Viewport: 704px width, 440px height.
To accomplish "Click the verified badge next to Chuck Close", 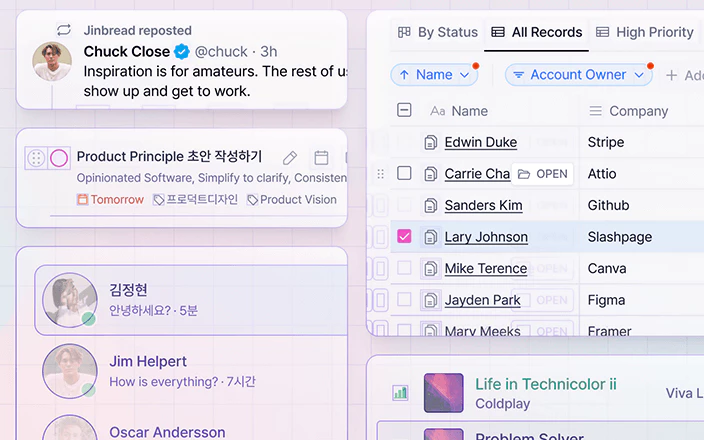I will click(x=182, y=52).
